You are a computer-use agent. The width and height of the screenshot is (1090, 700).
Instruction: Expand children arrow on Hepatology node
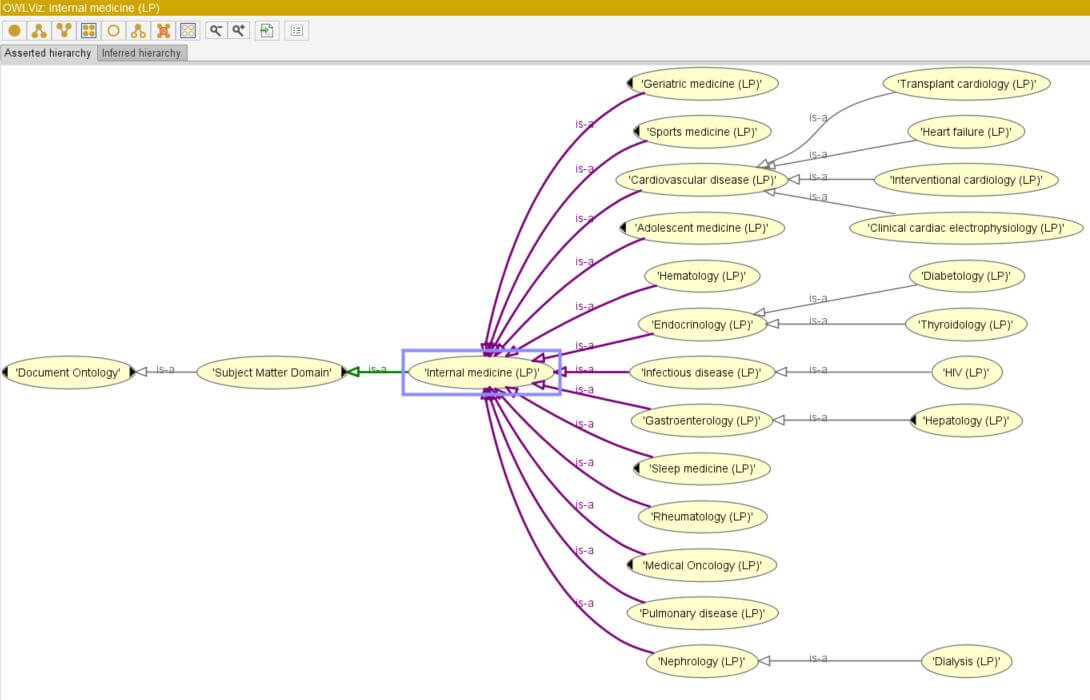[913, 420]
